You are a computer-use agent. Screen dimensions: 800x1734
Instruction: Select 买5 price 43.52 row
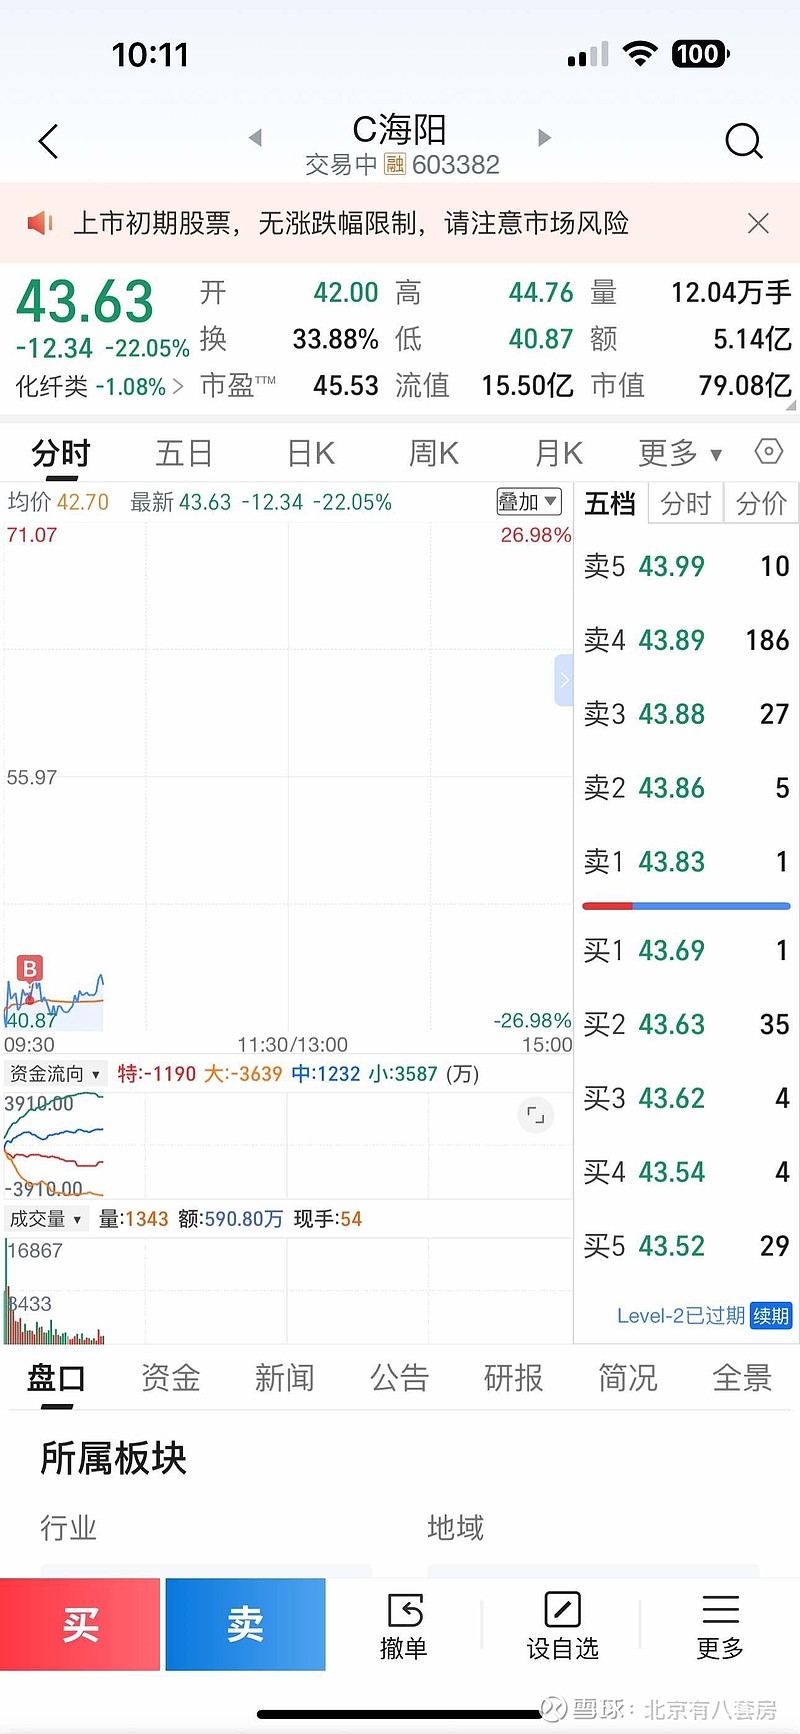click(x=686, y=1246)
